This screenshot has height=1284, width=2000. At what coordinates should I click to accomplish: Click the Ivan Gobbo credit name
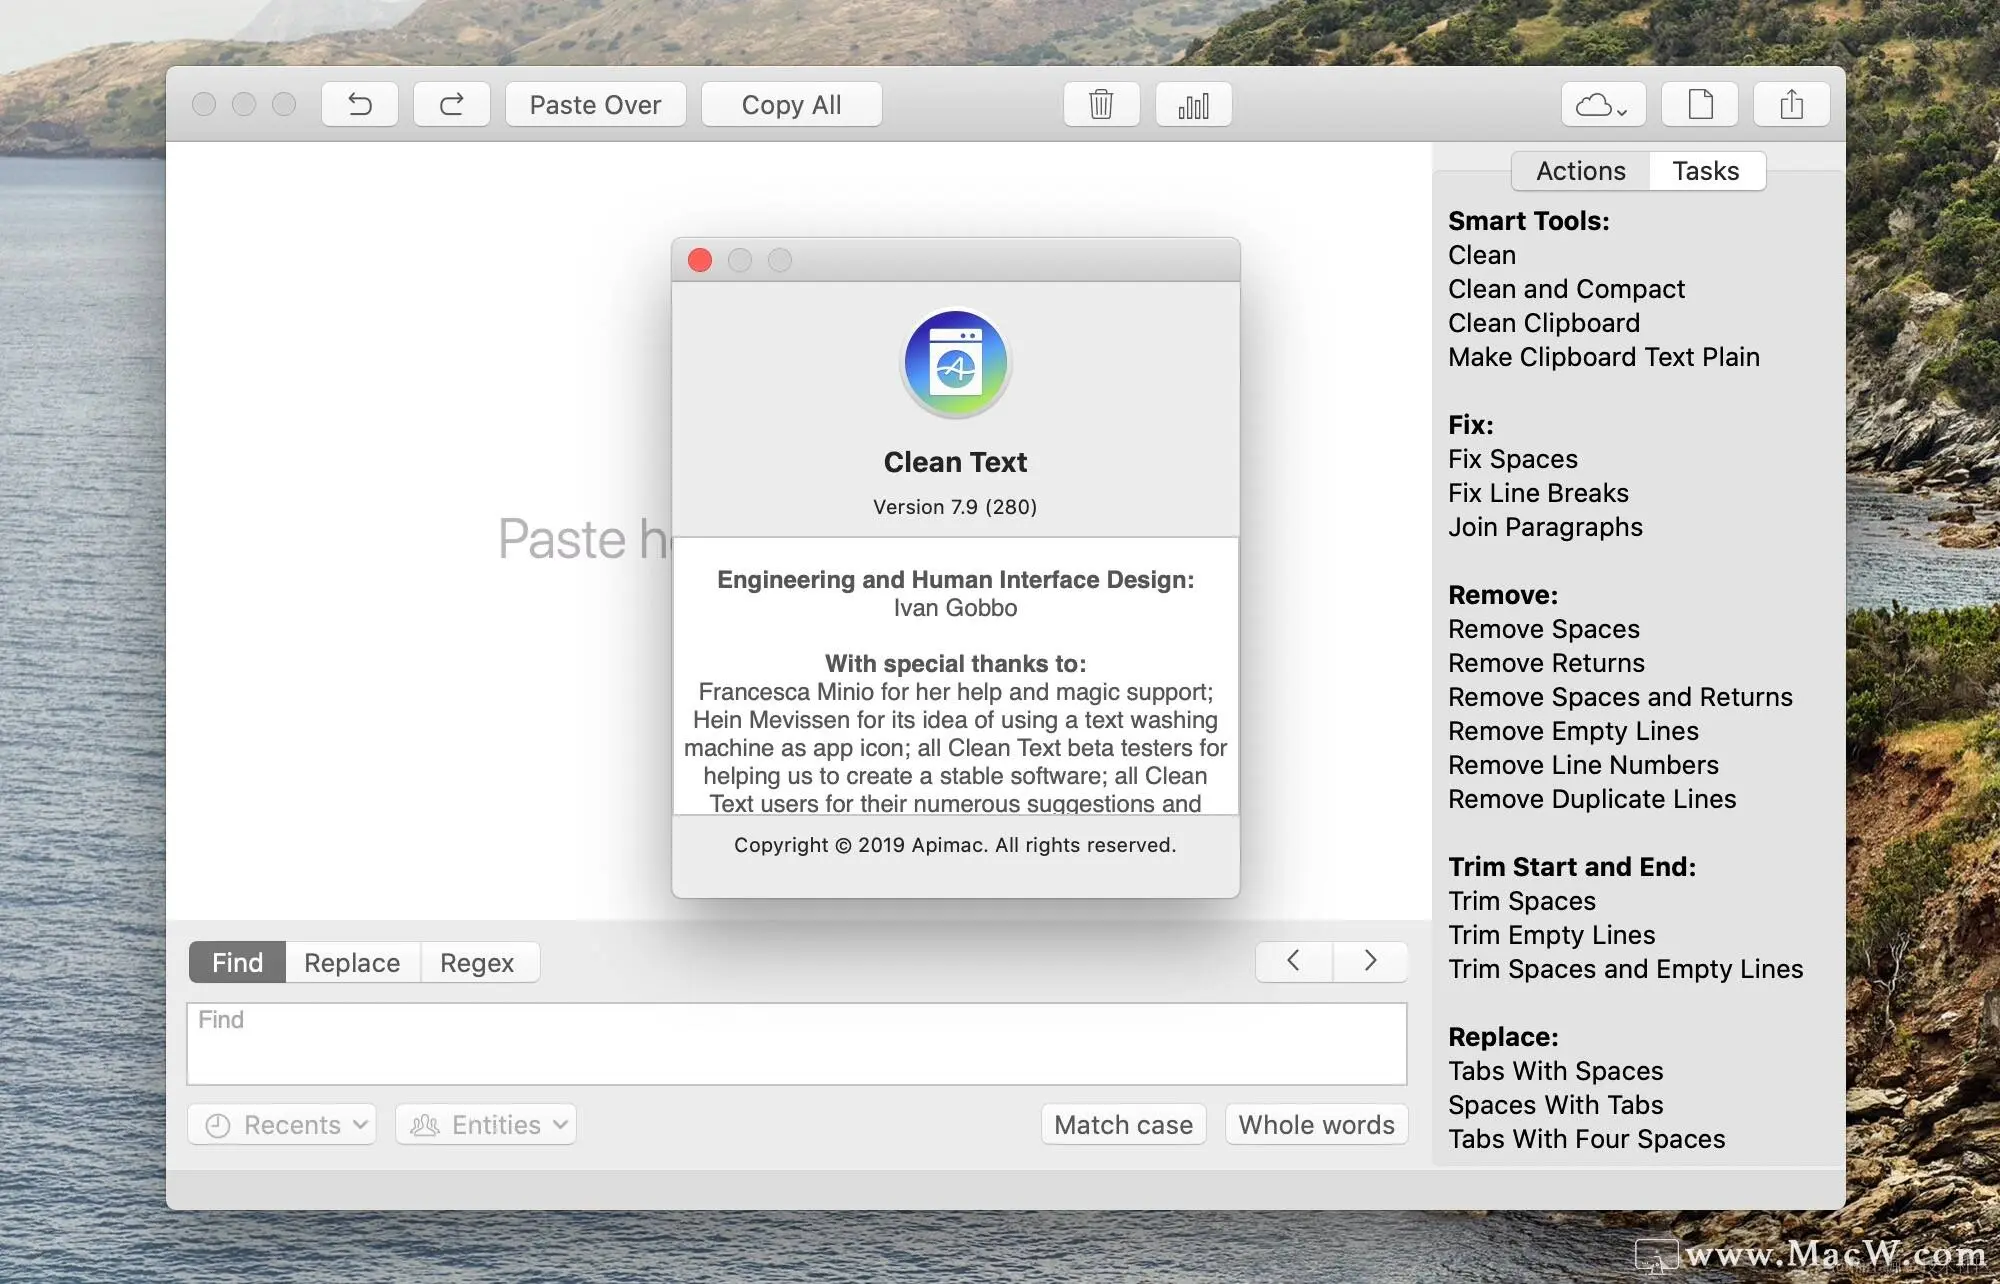pos(955,608)
